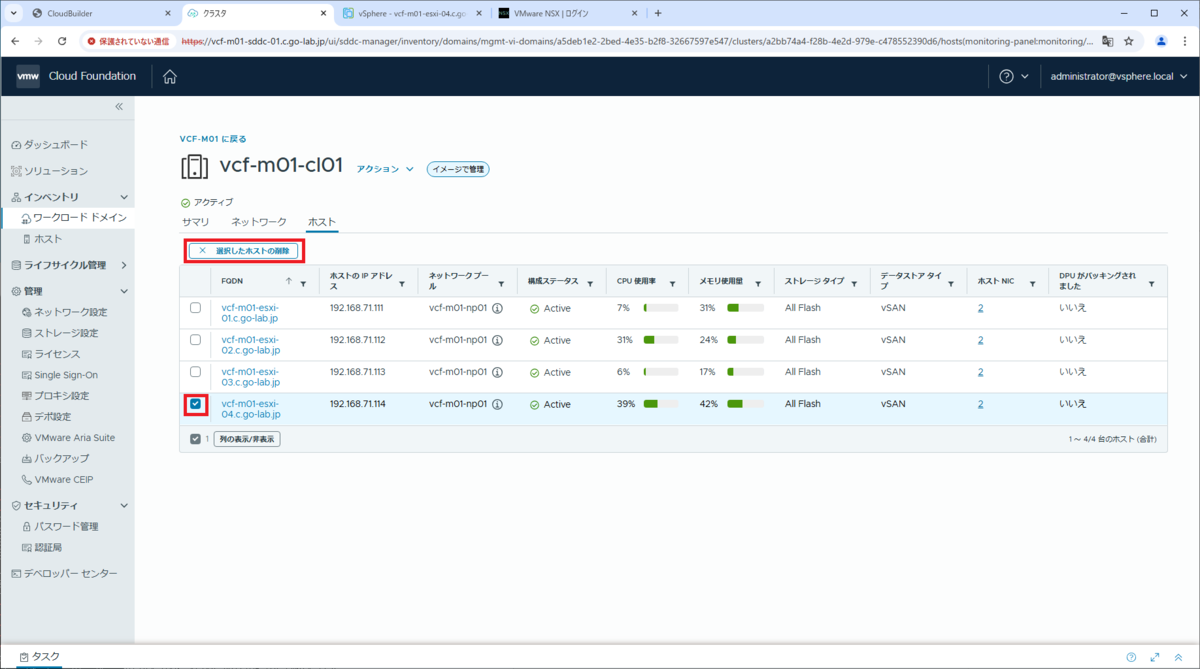
Task: Click the memory usage bar for esxi-01
Action: [745, 308]
